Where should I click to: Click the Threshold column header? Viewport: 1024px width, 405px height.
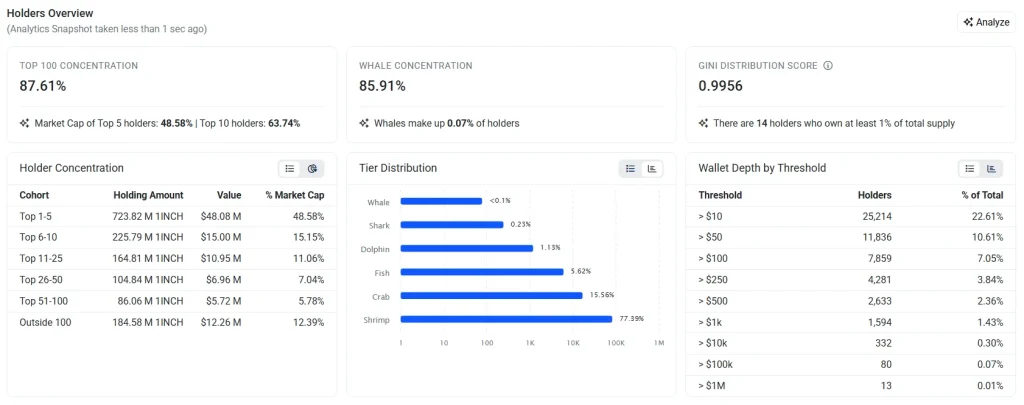(720, 195)
